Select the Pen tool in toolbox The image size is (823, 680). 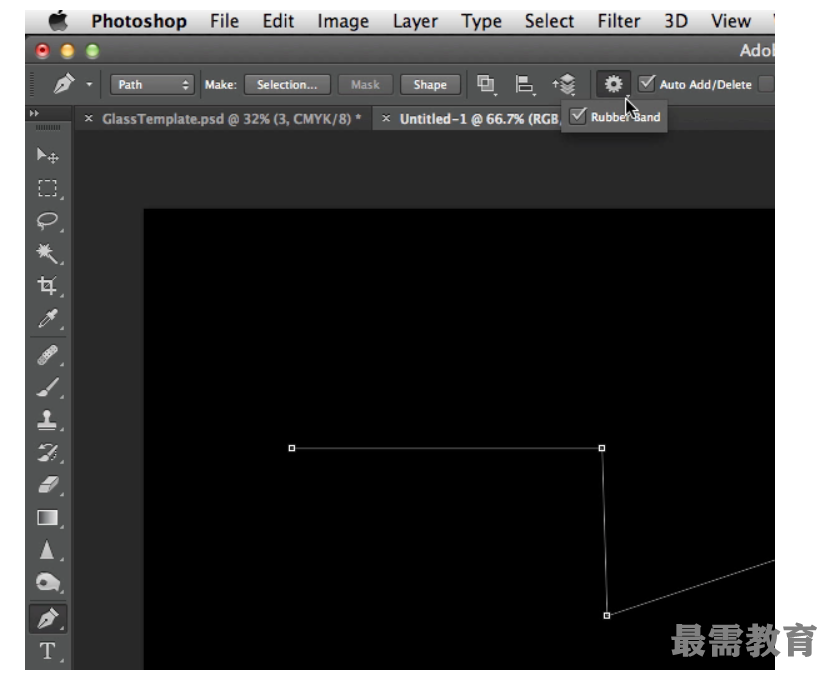click(x=48, y=619)
